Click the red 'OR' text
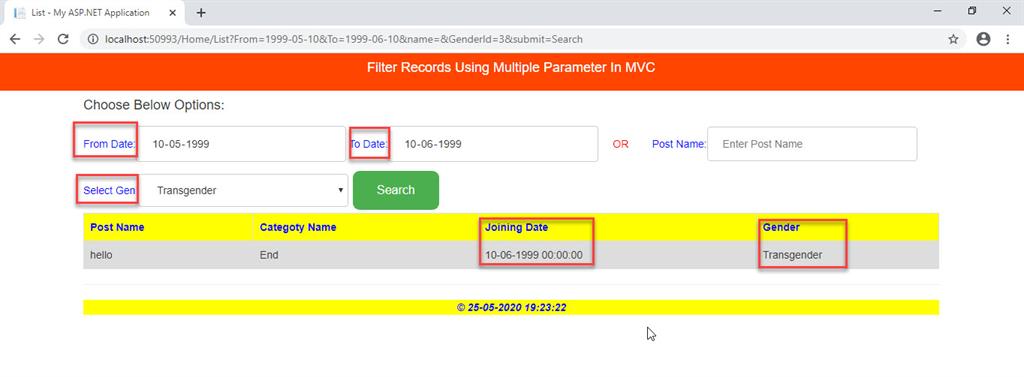The width and height of the screenshot is (1024, 377). [x=620, y=144]
